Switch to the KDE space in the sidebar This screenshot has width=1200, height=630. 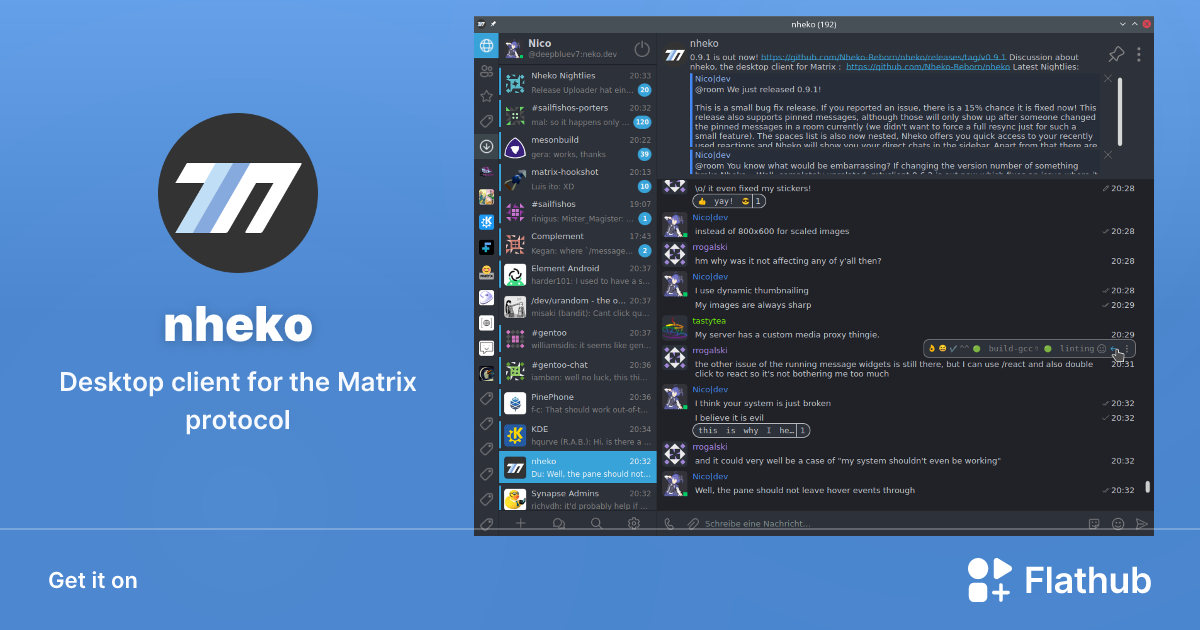point(486,222)
